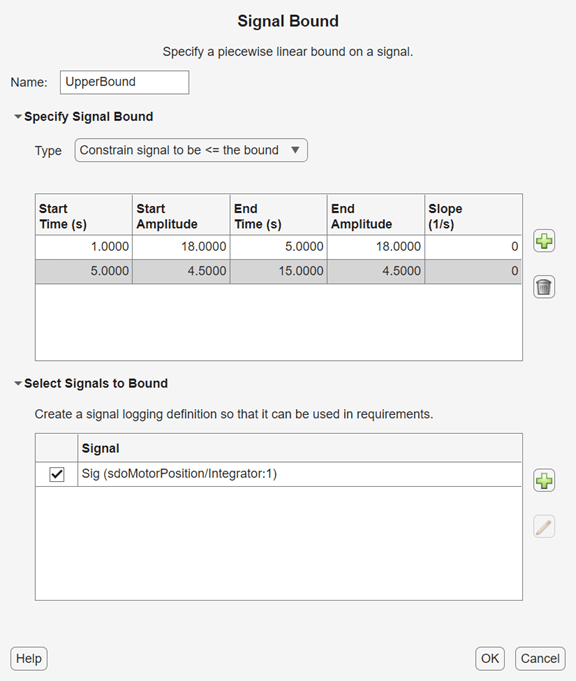
Task: Select Slope cell in the second row
Action: (473, 271)
